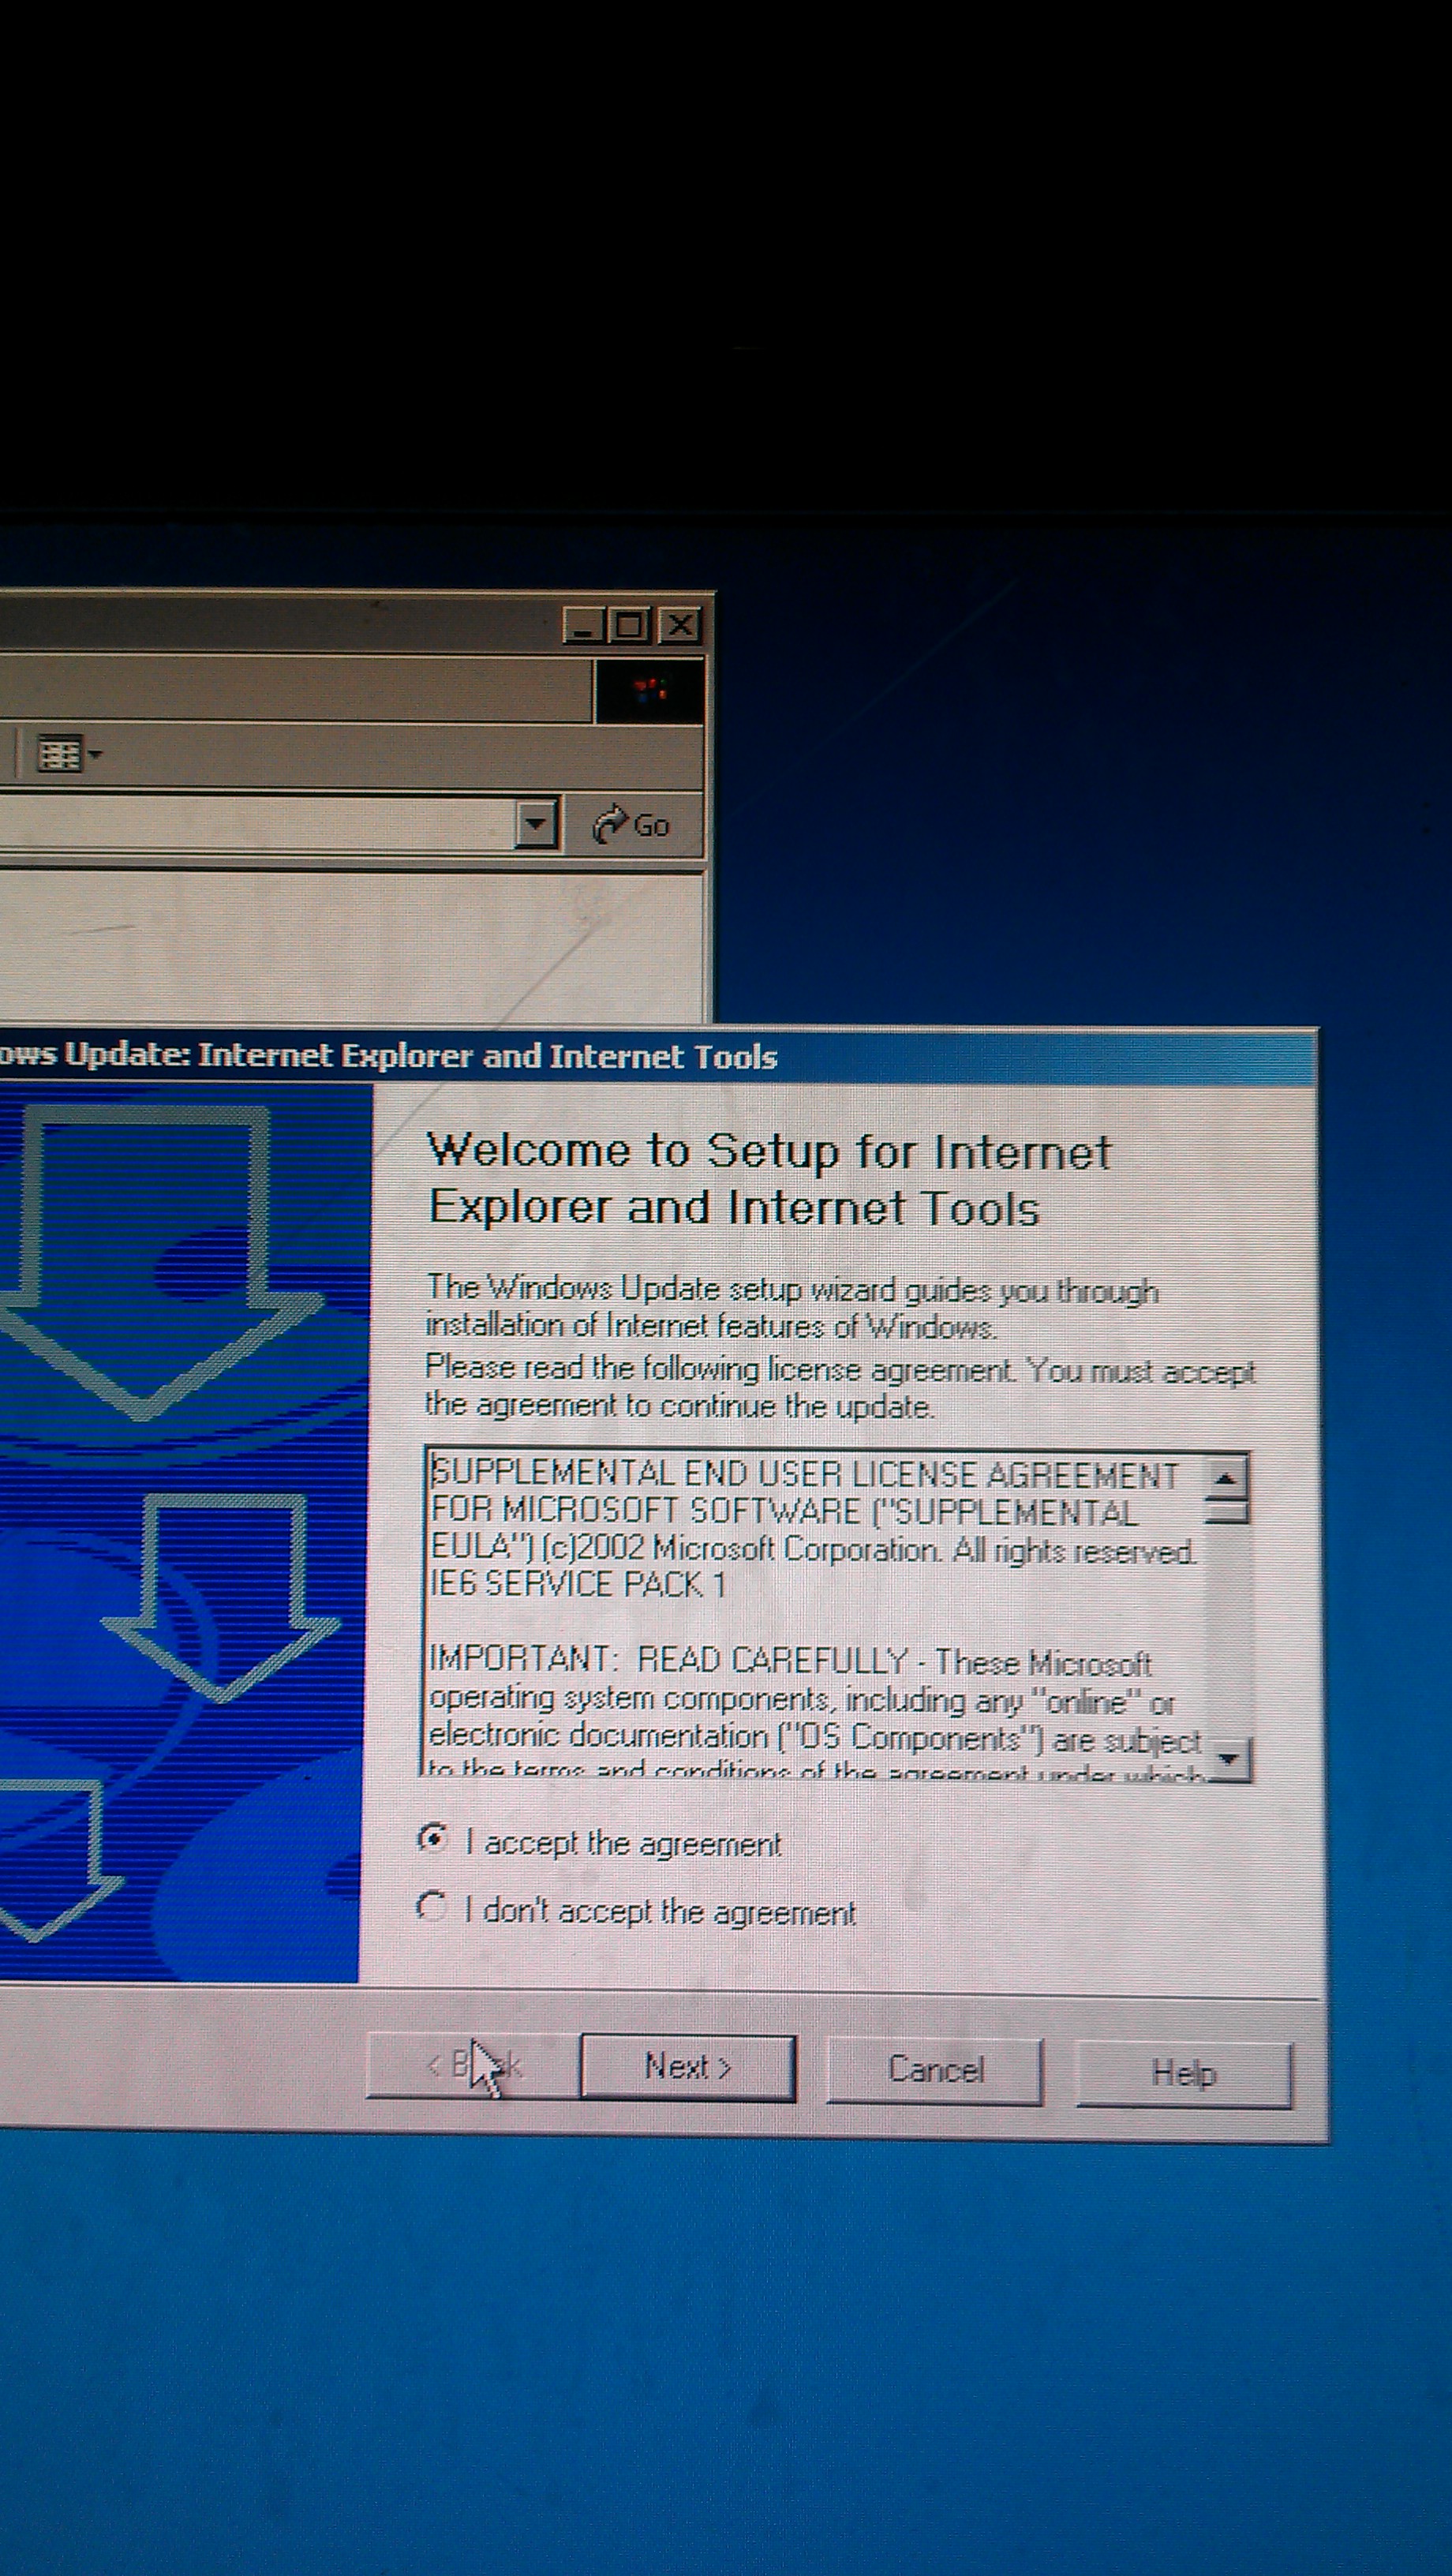Cancel the Internet Explorer setup wizard

point(935,2070)
